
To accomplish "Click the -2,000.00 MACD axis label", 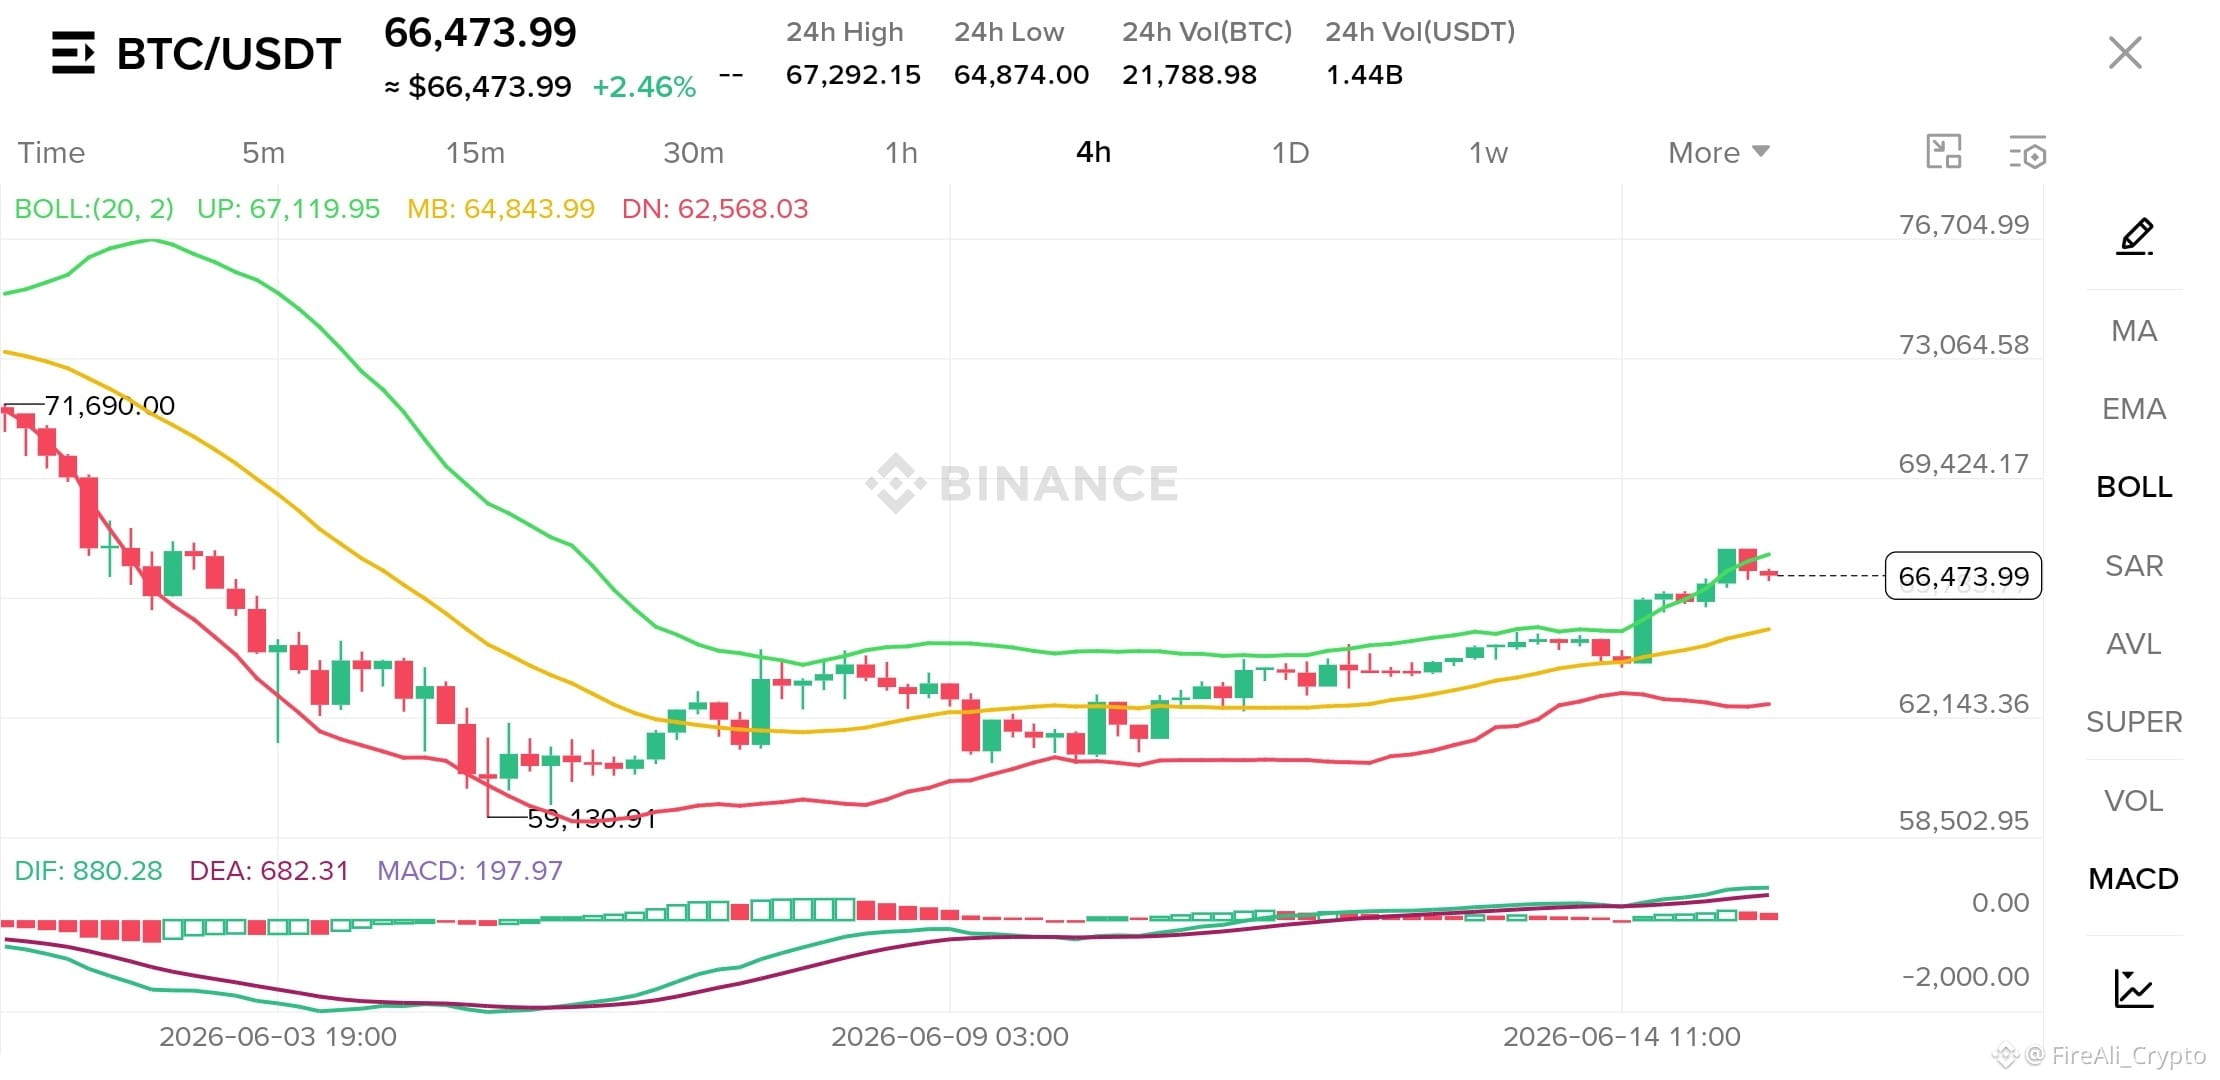I will (1965, 976).
